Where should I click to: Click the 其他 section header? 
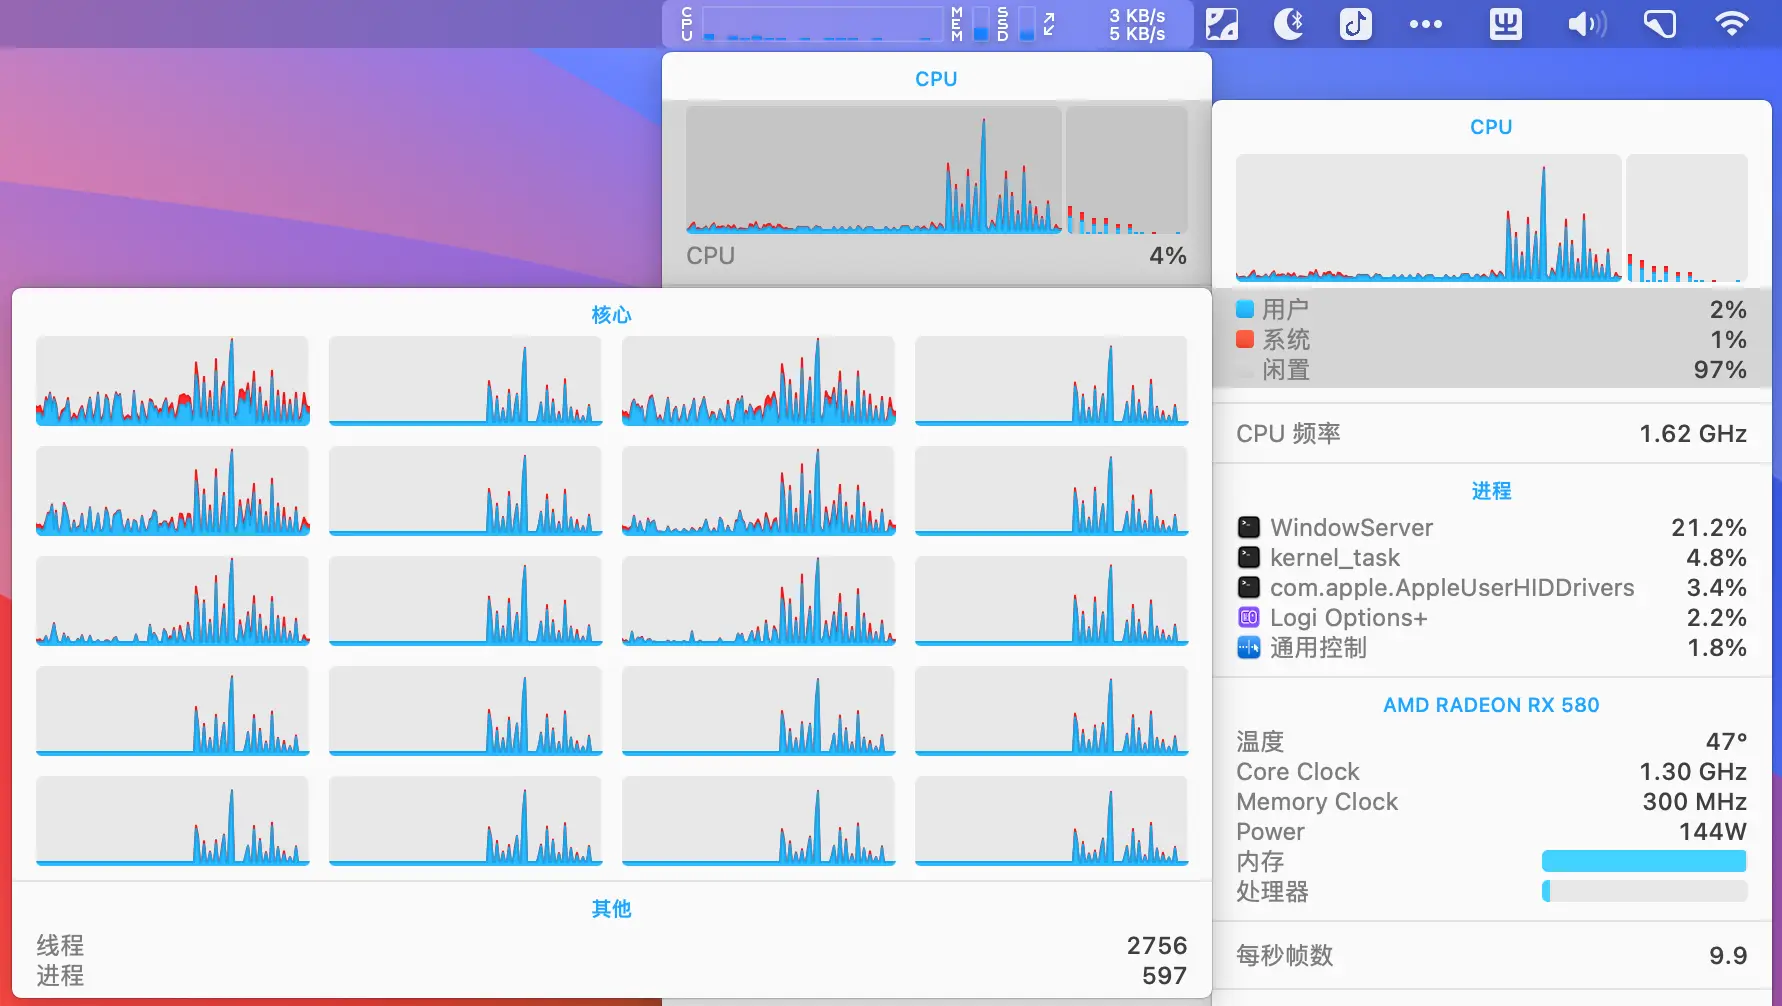click(611, 909)
